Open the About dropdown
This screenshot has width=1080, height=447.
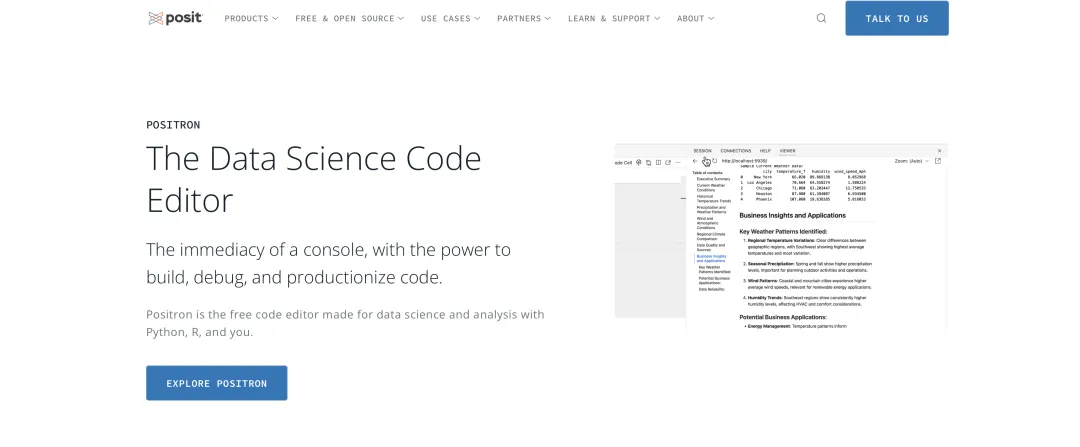coord(696,19)
